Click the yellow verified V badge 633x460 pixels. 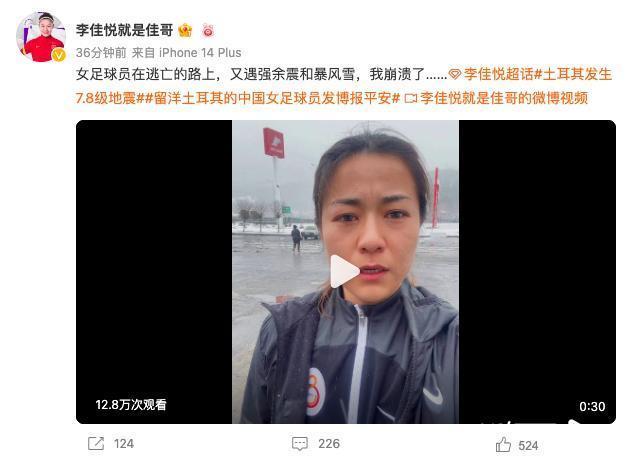59,55
